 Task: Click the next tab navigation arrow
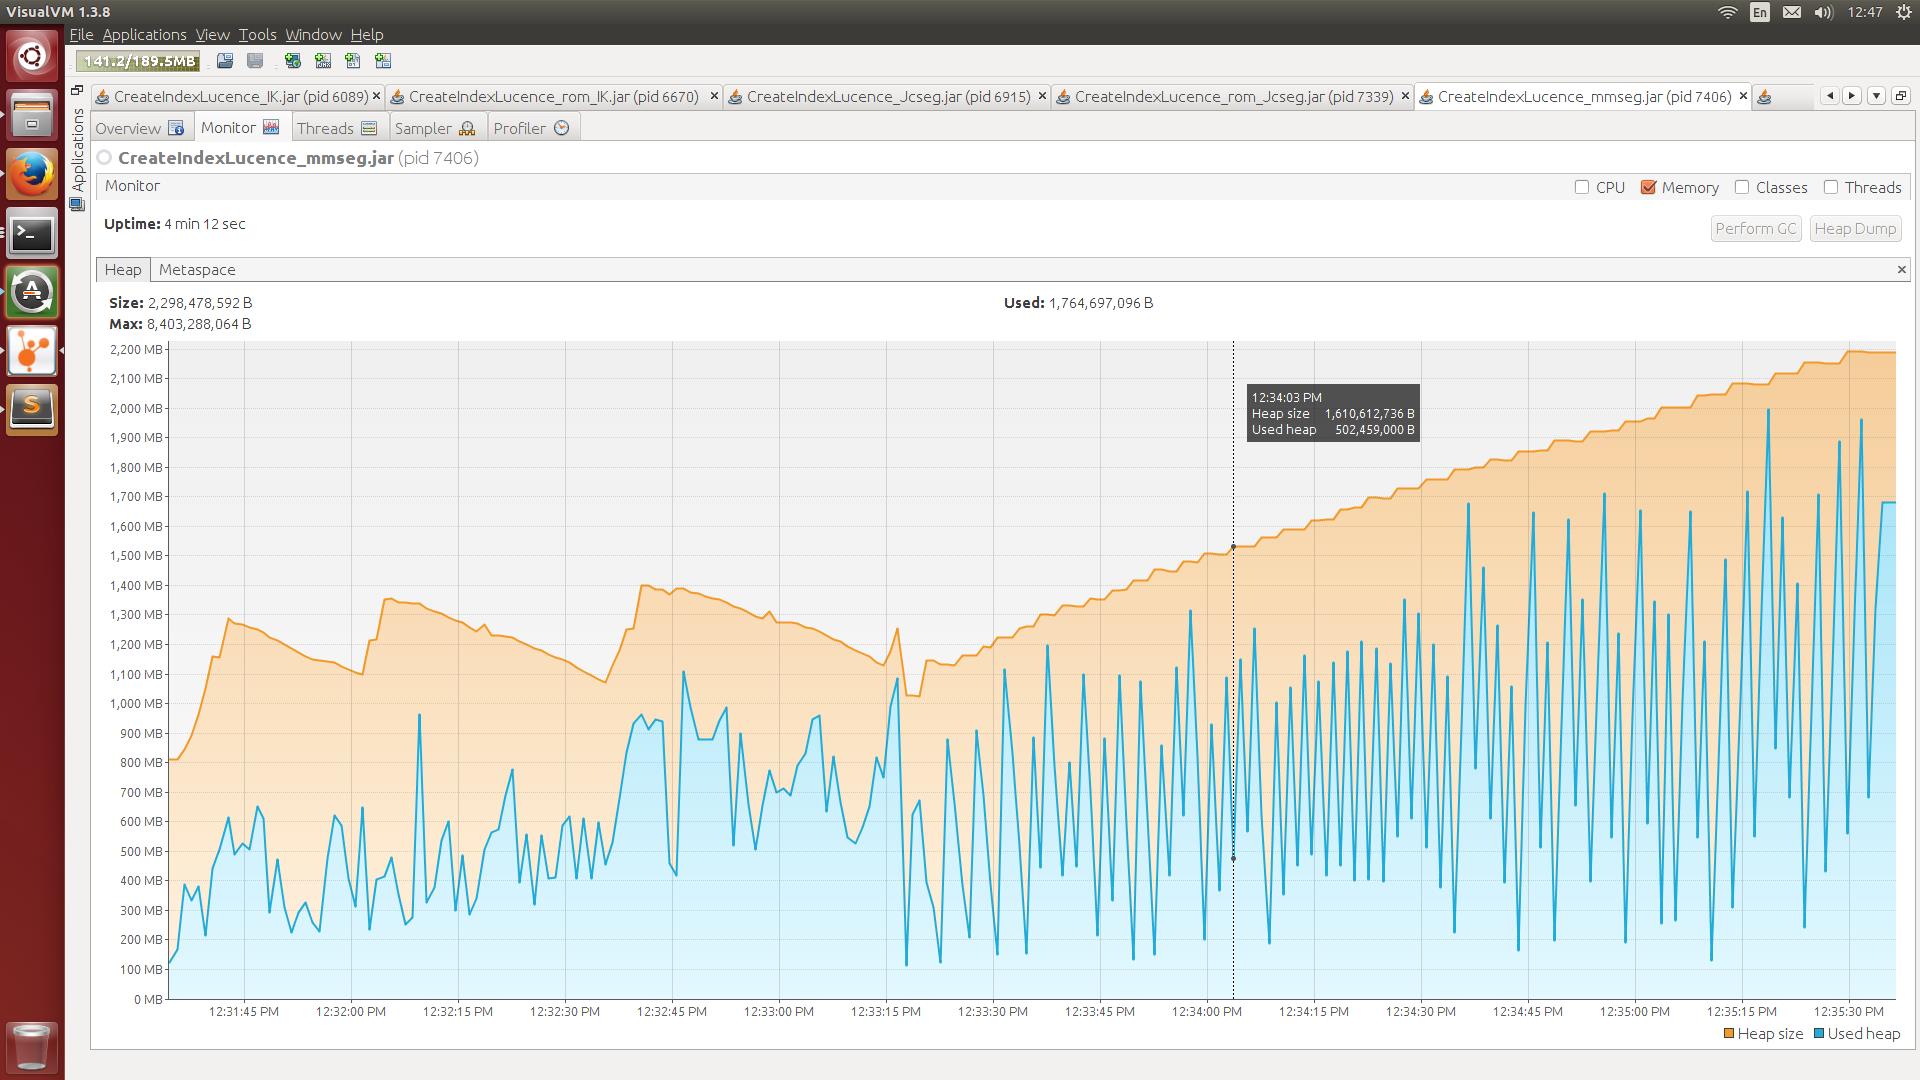(x=1853, y=95)
